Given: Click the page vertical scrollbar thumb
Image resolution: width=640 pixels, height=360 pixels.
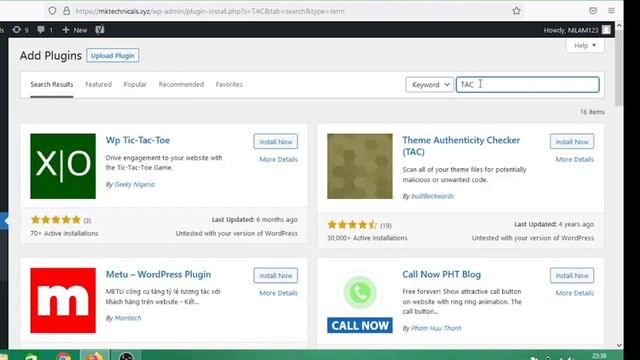Looking at the screenshot, I should (x=619, y=67).
